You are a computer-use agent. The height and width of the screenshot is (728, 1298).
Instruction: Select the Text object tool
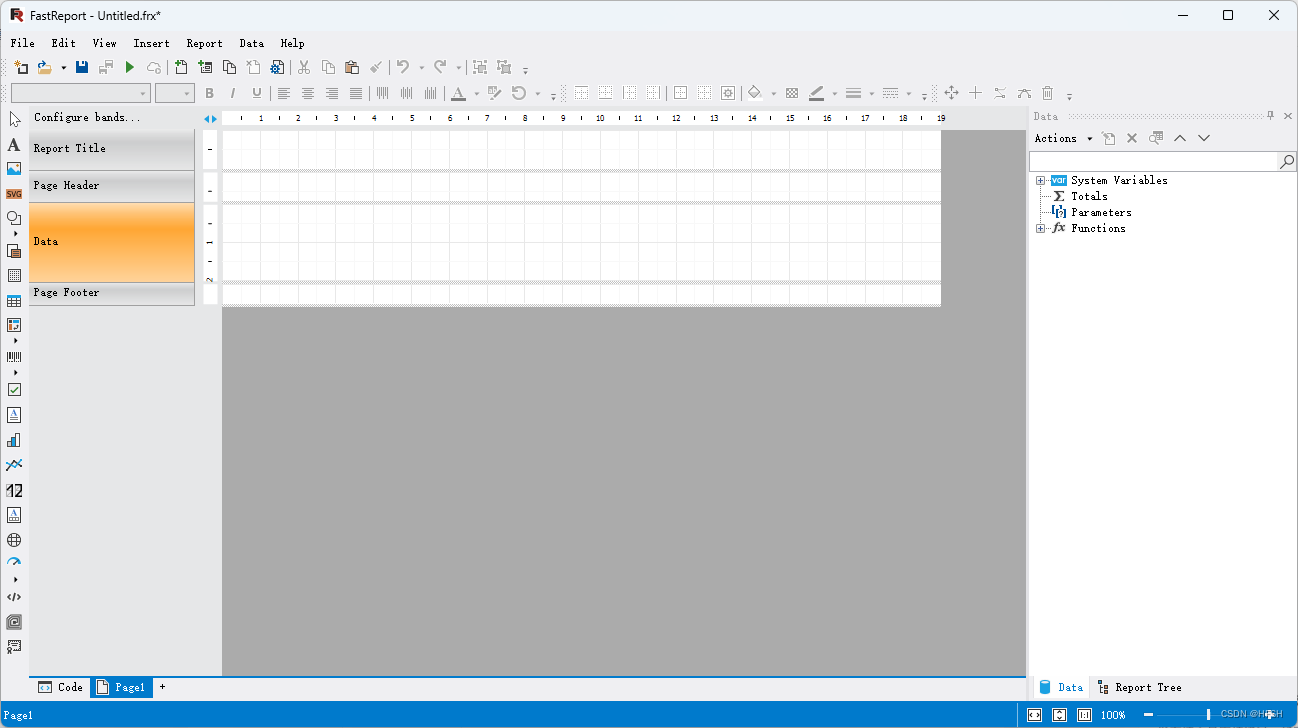(14, 146)
